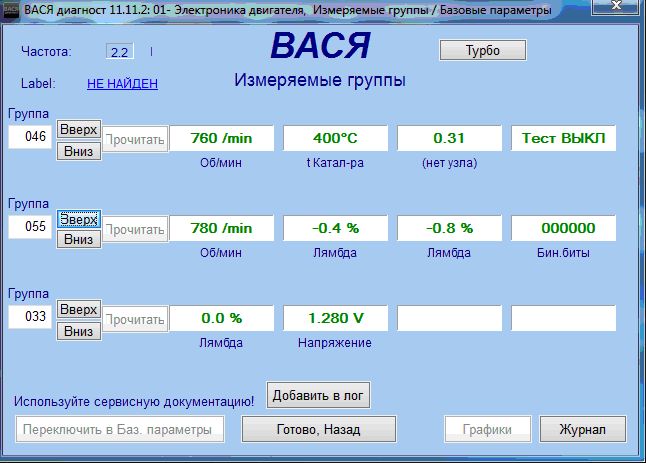The image size is (646, 463).
Task: Focus the group number field 055
Action: pyautogui.click(x=30, y=227)
